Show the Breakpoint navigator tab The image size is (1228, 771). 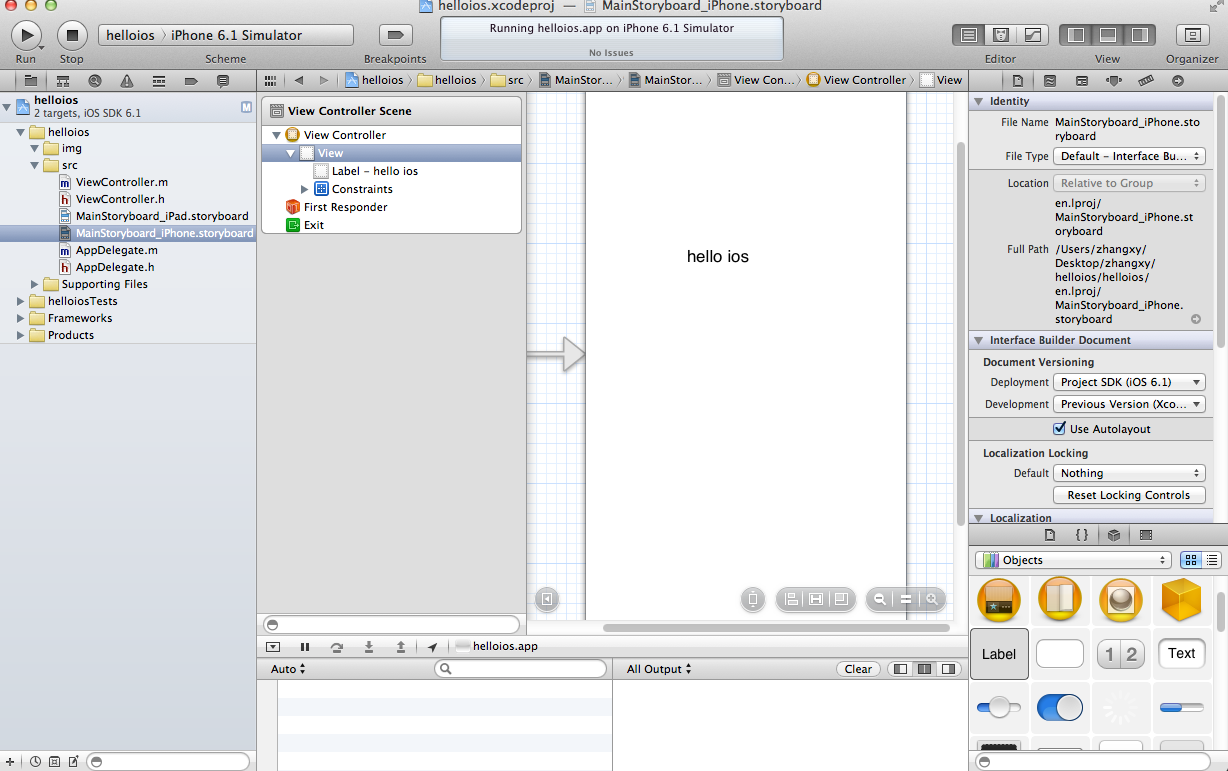pos(191,80)
